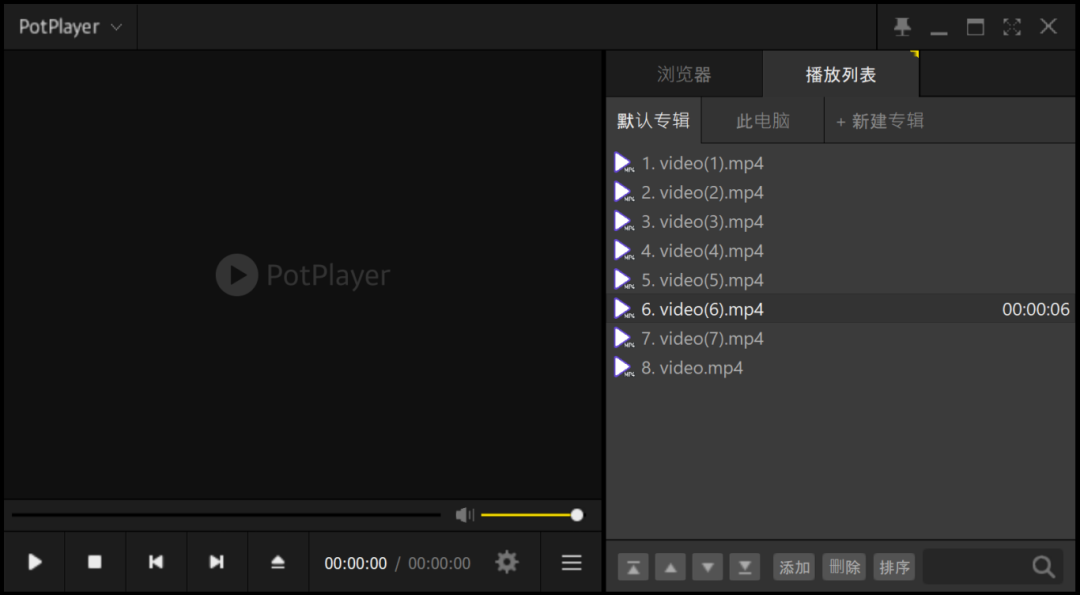Start playback with the Play button
The image size is (1080, 595).
point(34,562)
